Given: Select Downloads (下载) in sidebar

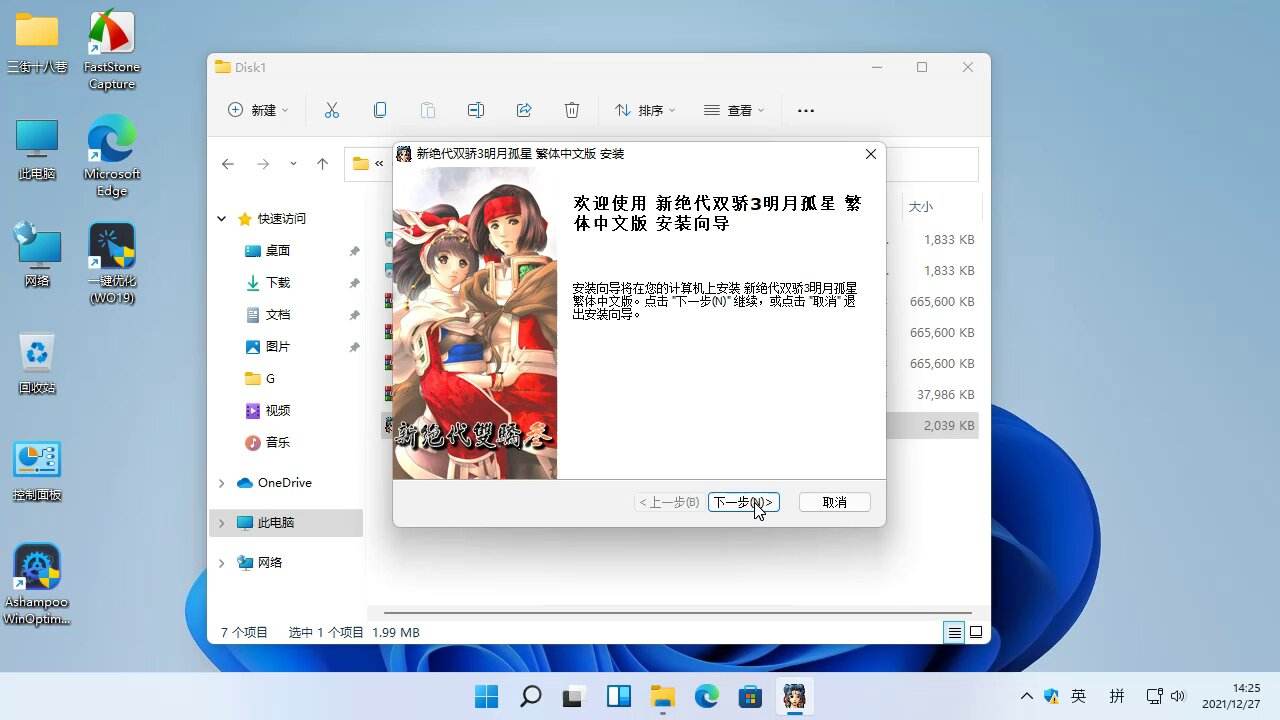Looking at the screenshot, I should pyautogui.click(x=278, y=283).
